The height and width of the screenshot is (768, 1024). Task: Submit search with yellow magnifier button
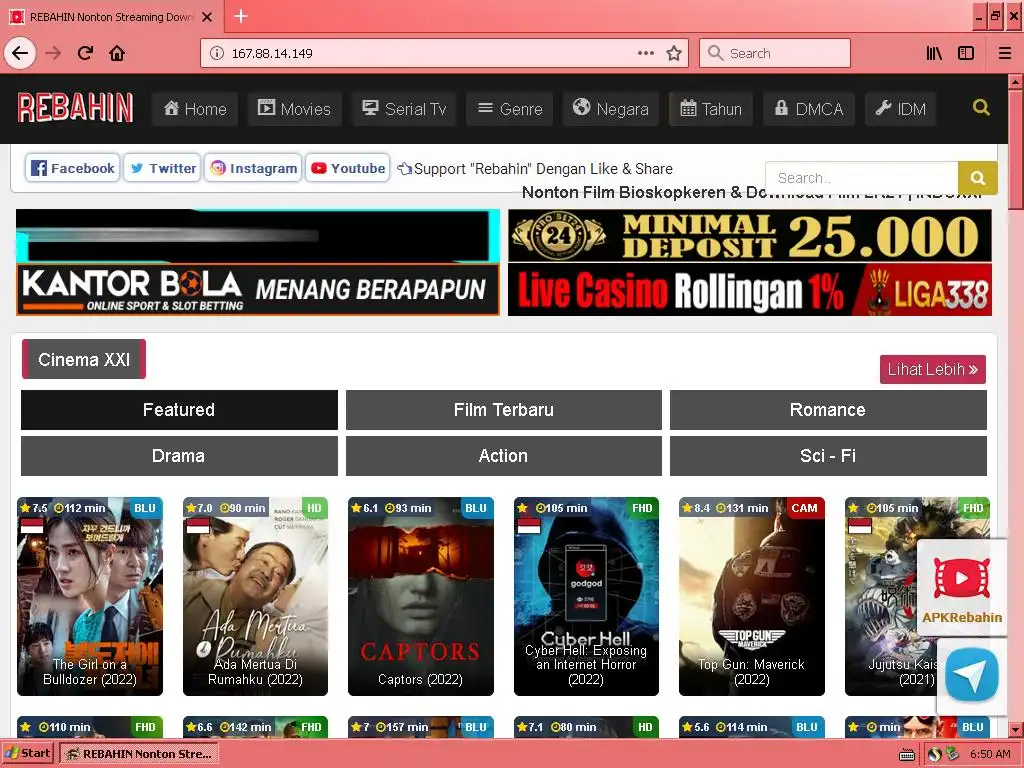[978, 178]
